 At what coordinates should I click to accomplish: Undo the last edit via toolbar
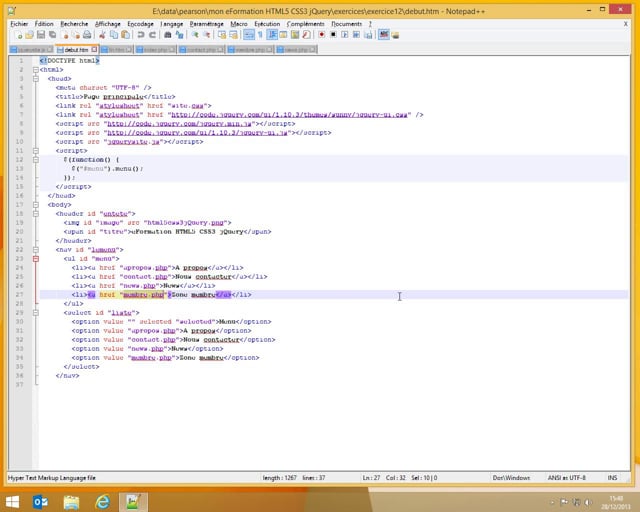[x=141, y=35]
